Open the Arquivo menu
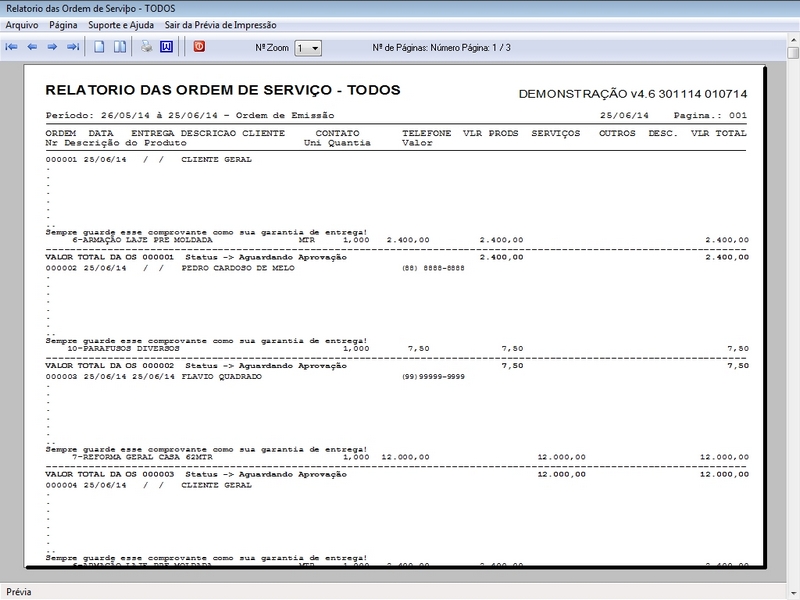This screenshot has height=600, width=800. point(20,26)
